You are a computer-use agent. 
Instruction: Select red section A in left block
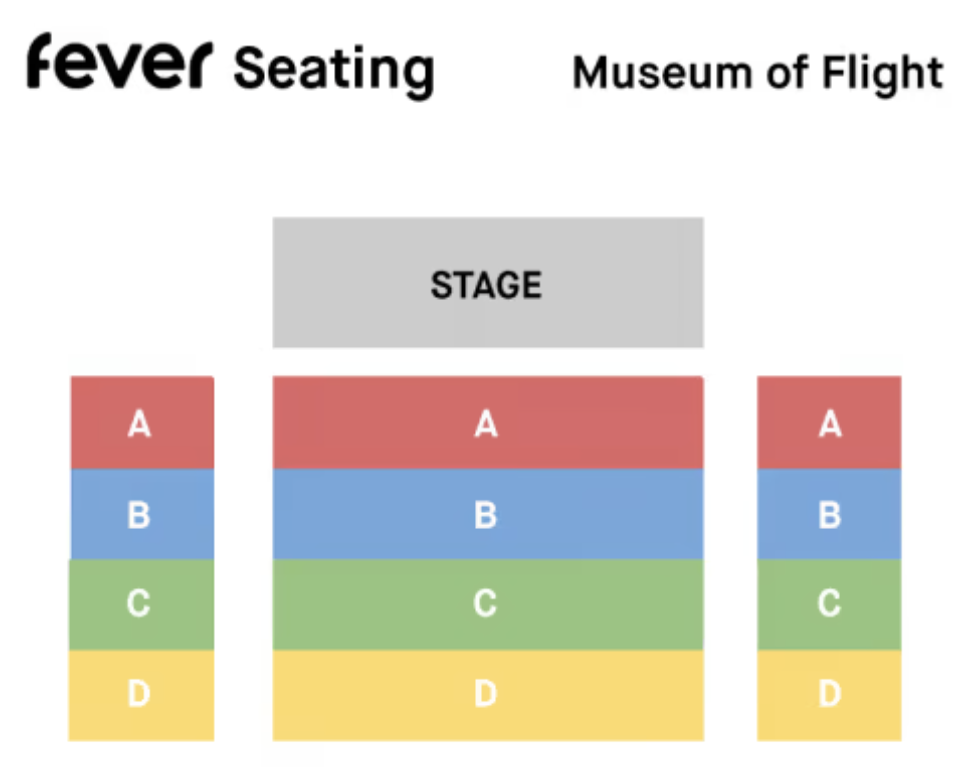[x=141, y=423]
